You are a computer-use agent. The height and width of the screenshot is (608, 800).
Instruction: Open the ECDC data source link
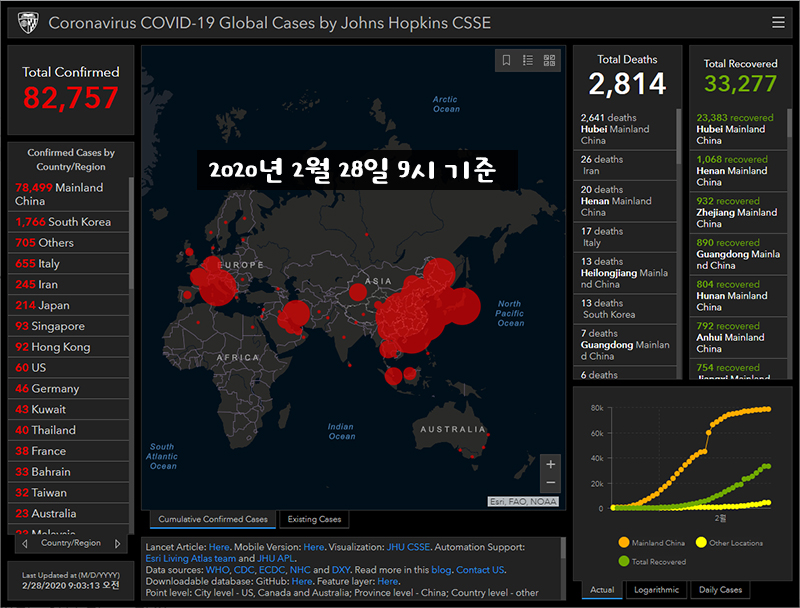[x=272, y=570]
